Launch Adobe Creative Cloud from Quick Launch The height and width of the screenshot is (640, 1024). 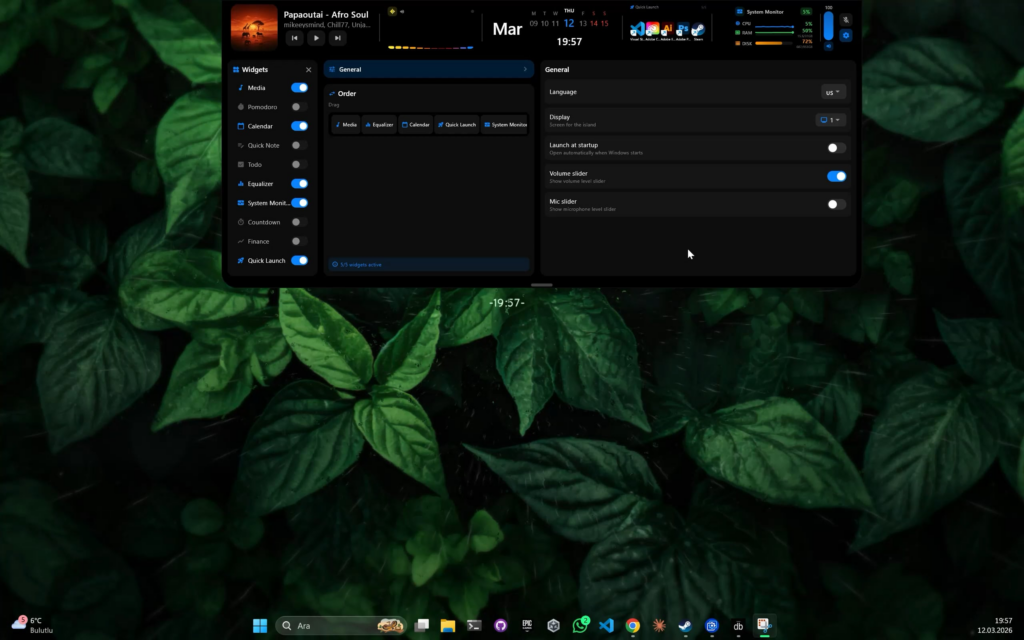pos(652,29)
